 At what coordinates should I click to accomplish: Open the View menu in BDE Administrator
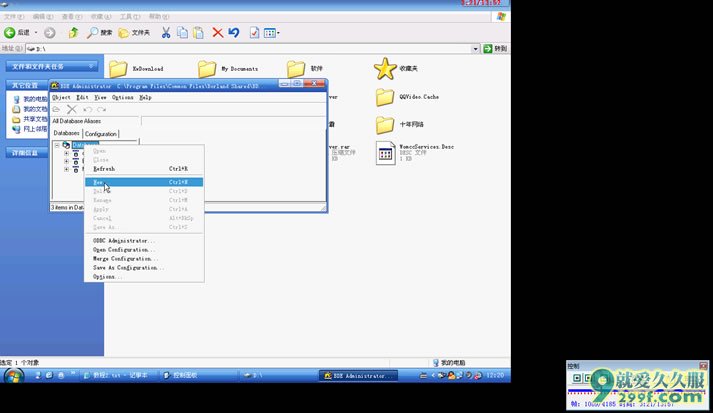pyautogui.click(x=100, y=97)
